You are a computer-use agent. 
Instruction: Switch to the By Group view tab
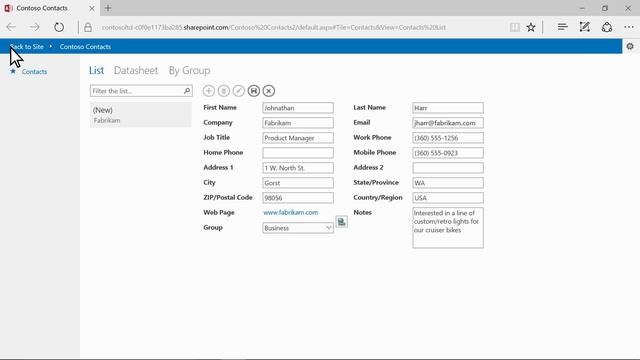point(189,70)
